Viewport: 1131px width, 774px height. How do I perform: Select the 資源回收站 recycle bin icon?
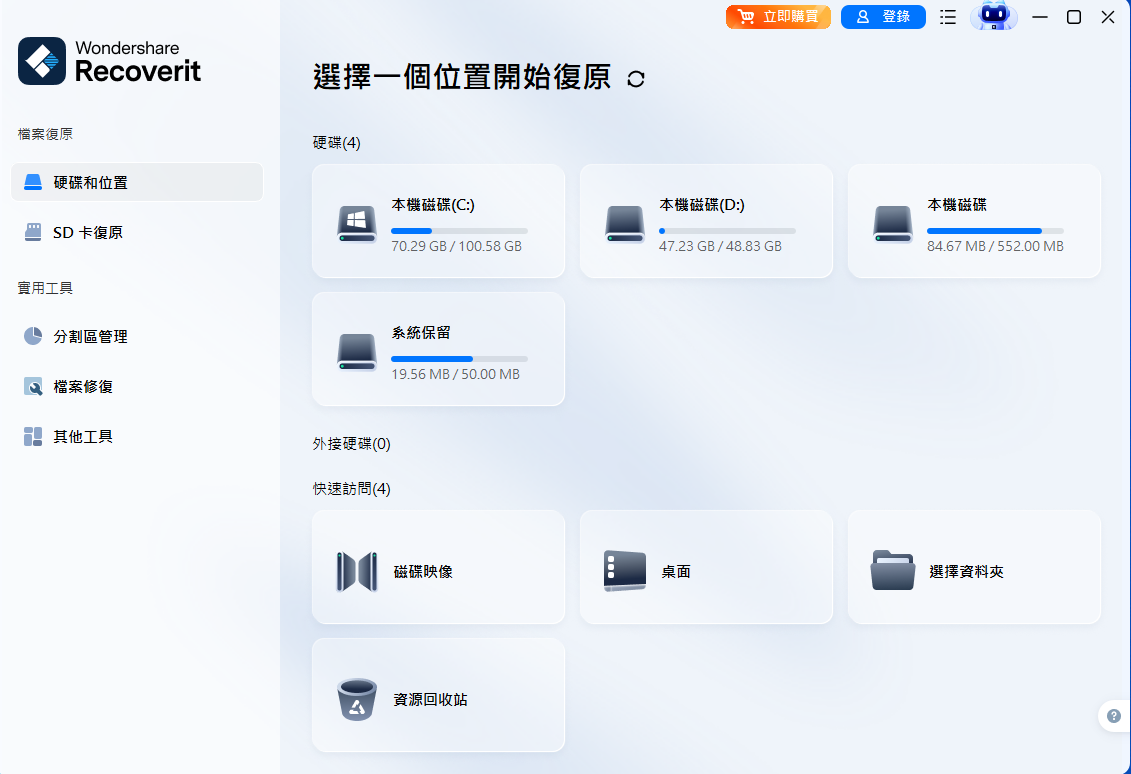click(x=357, y=699)
